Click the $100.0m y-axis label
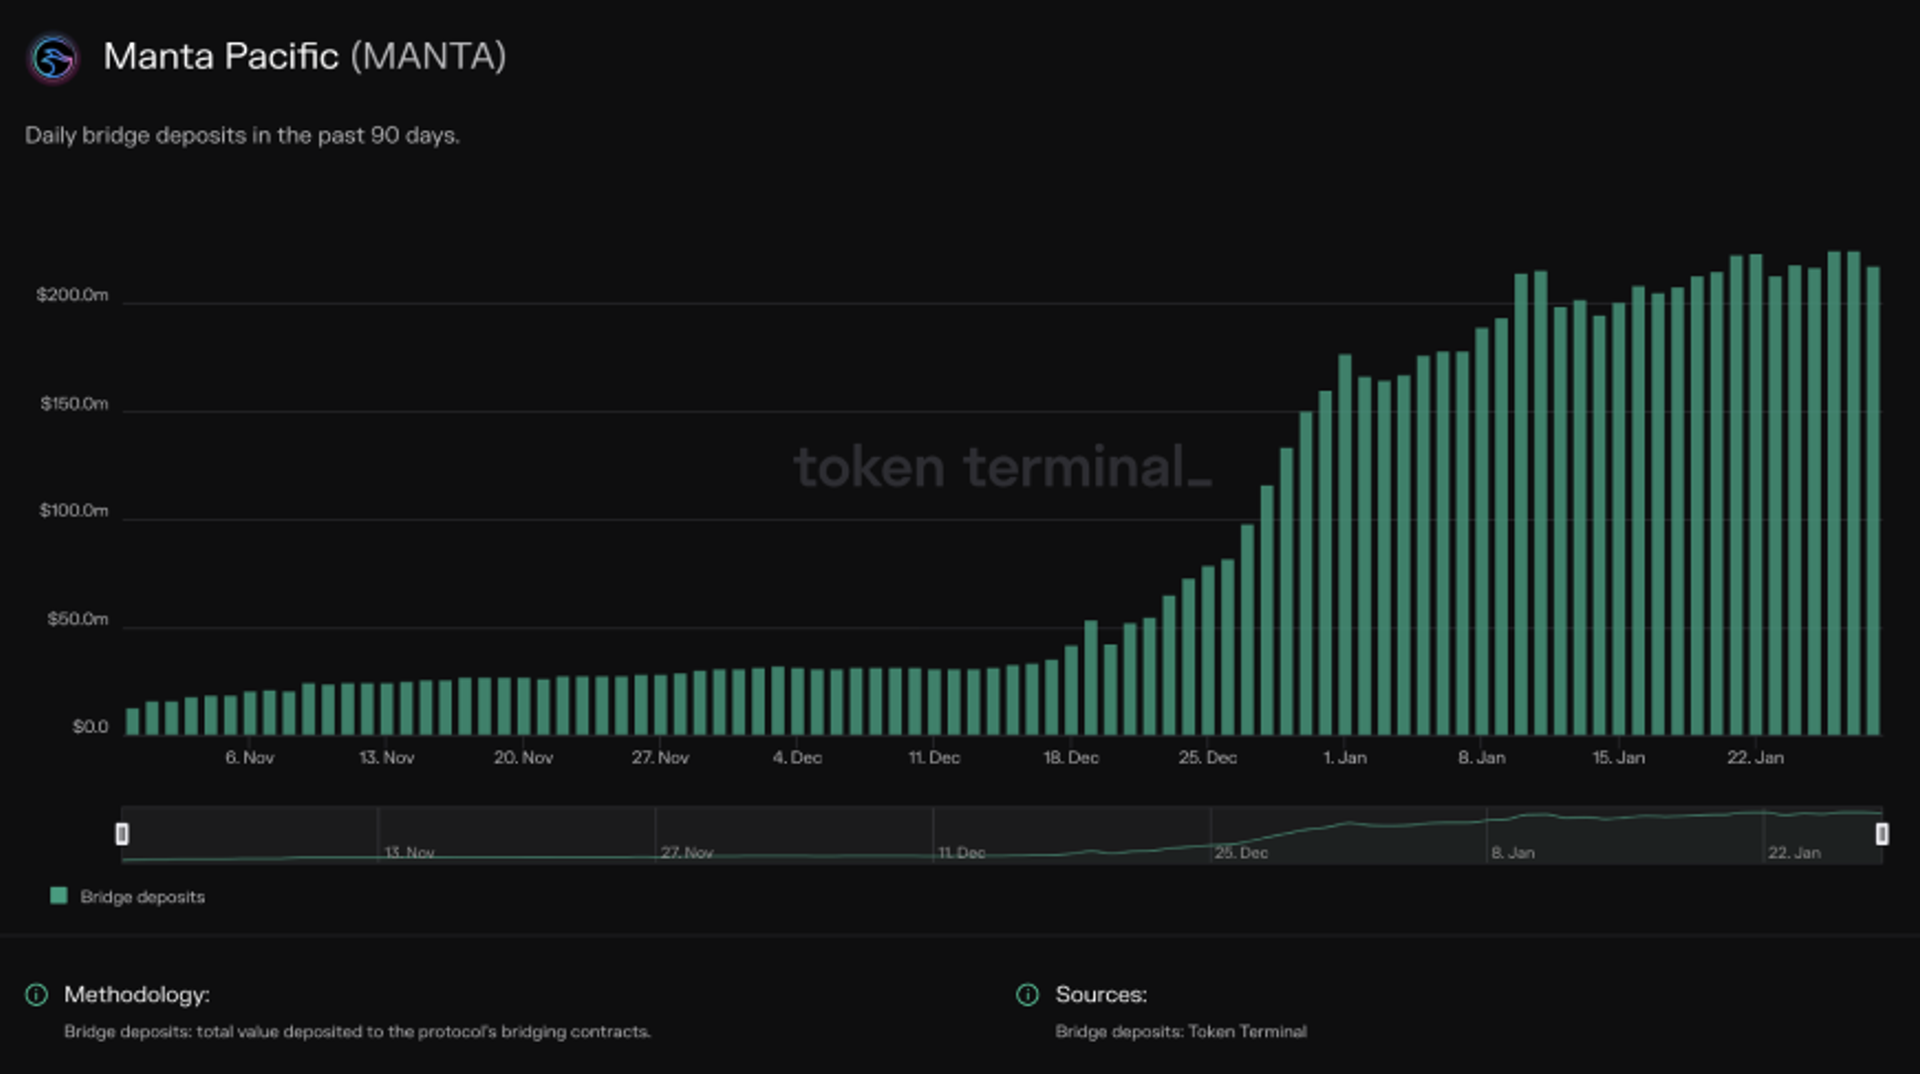This screenshot has height=1074, width=1920. 73,510
